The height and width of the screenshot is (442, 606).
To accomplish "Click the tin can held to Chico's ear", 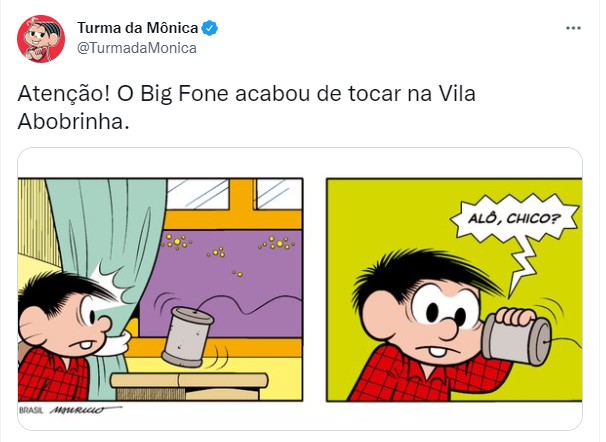I will [516, 340].
